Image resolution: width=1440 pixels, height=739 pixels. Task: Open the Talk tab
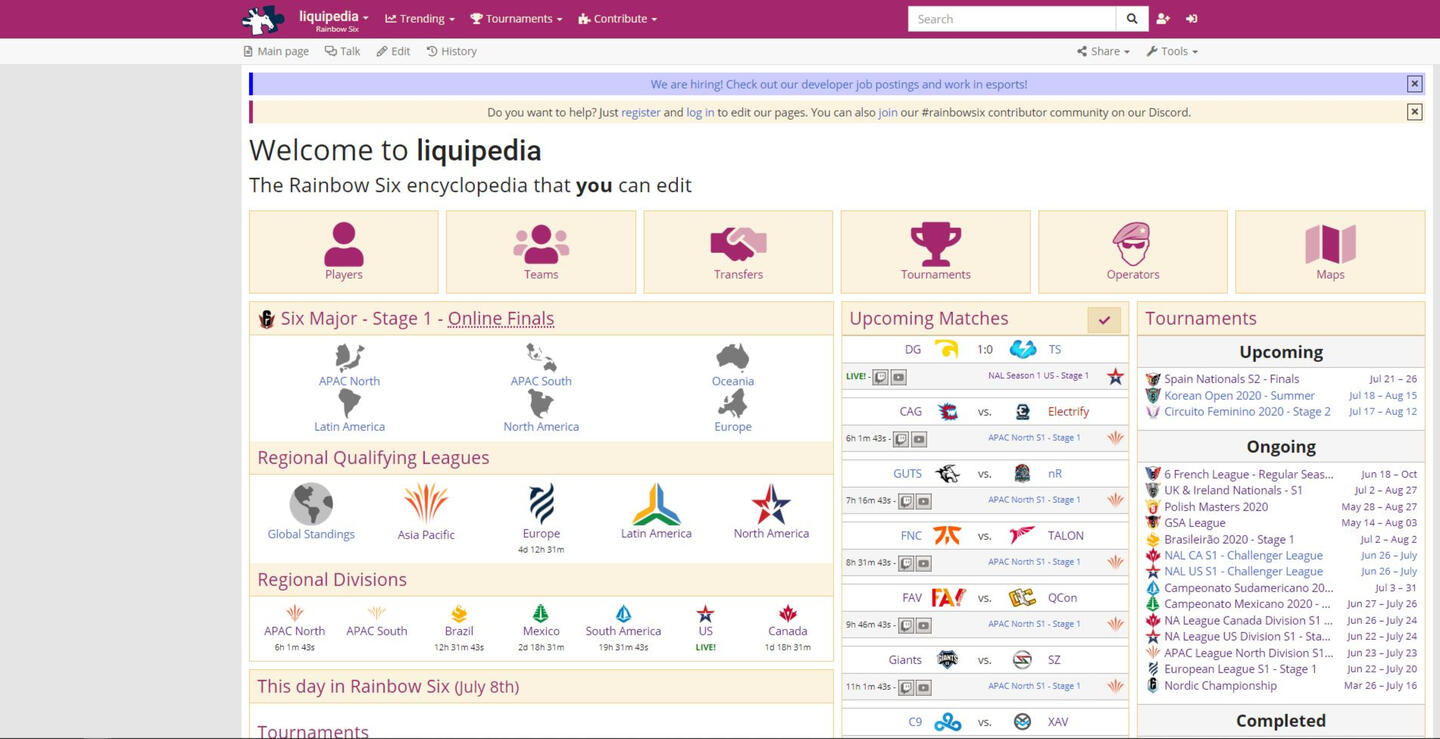(x=342, y=51)
